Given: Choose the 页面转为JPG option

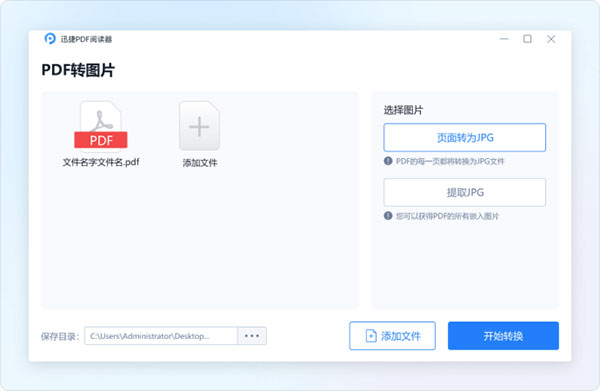Looking at the screenshot, I should (x=465, y=137).
